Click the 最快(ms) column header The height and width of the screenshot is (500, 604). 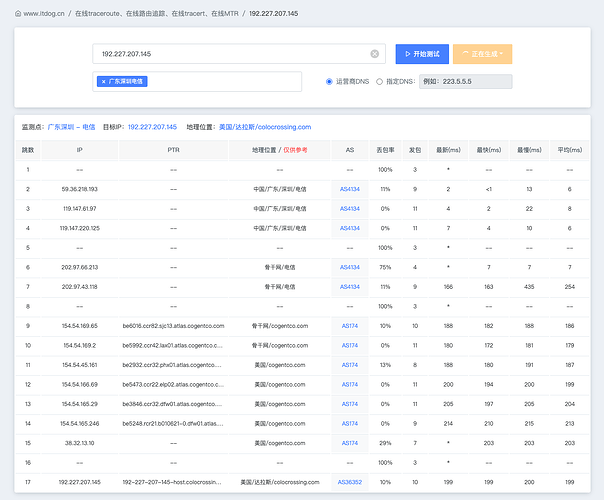point(489,150)
